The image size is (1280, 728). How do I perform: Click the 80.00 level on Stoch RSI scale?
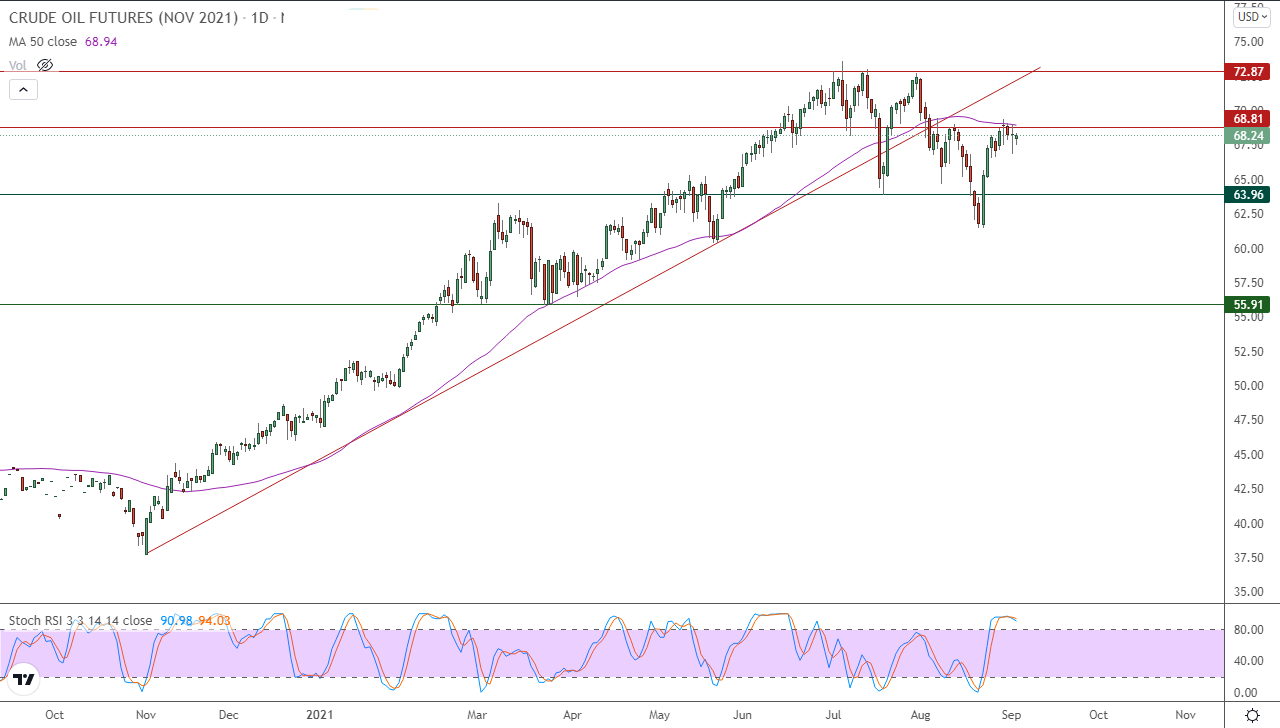point(1247,629)
